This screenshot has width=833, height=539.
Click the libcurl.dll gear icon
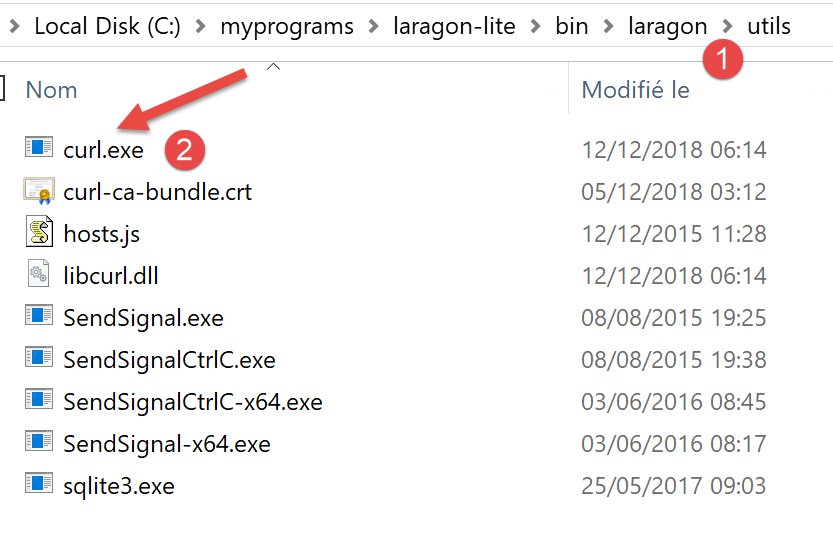coord(38,275)
